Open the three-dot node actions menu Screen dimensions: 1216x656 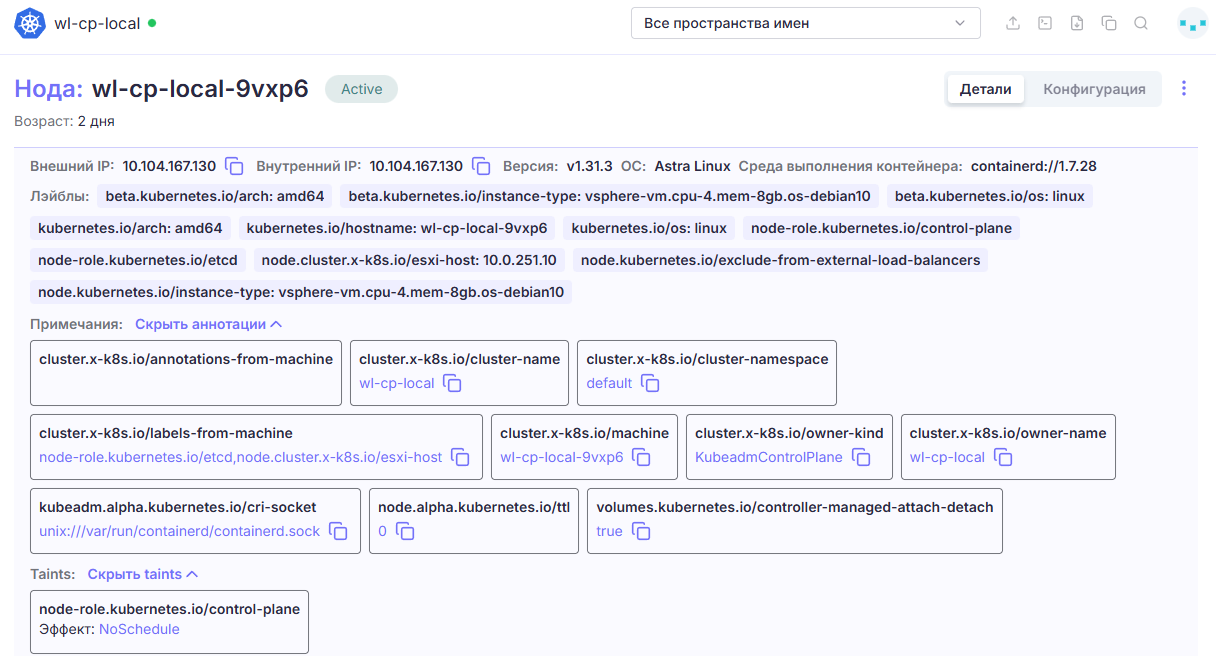[x=1184, y=88]
